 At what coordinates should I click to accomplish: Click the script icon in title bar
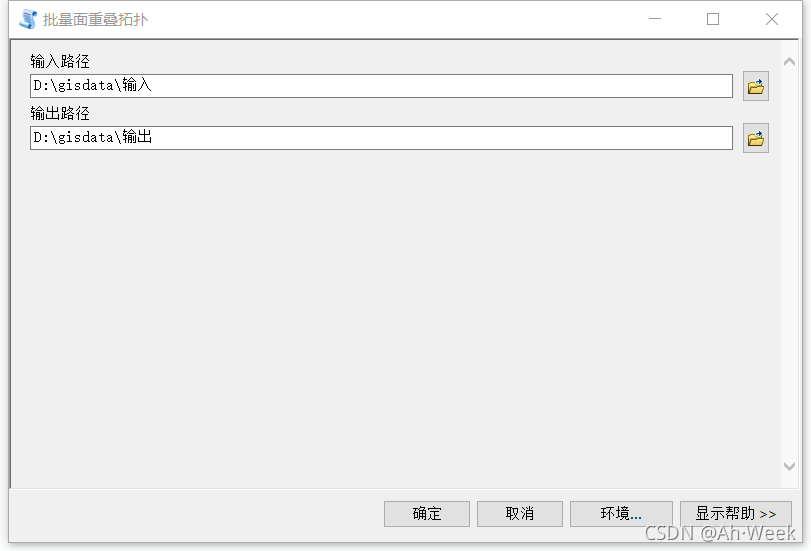coord(28,19)
